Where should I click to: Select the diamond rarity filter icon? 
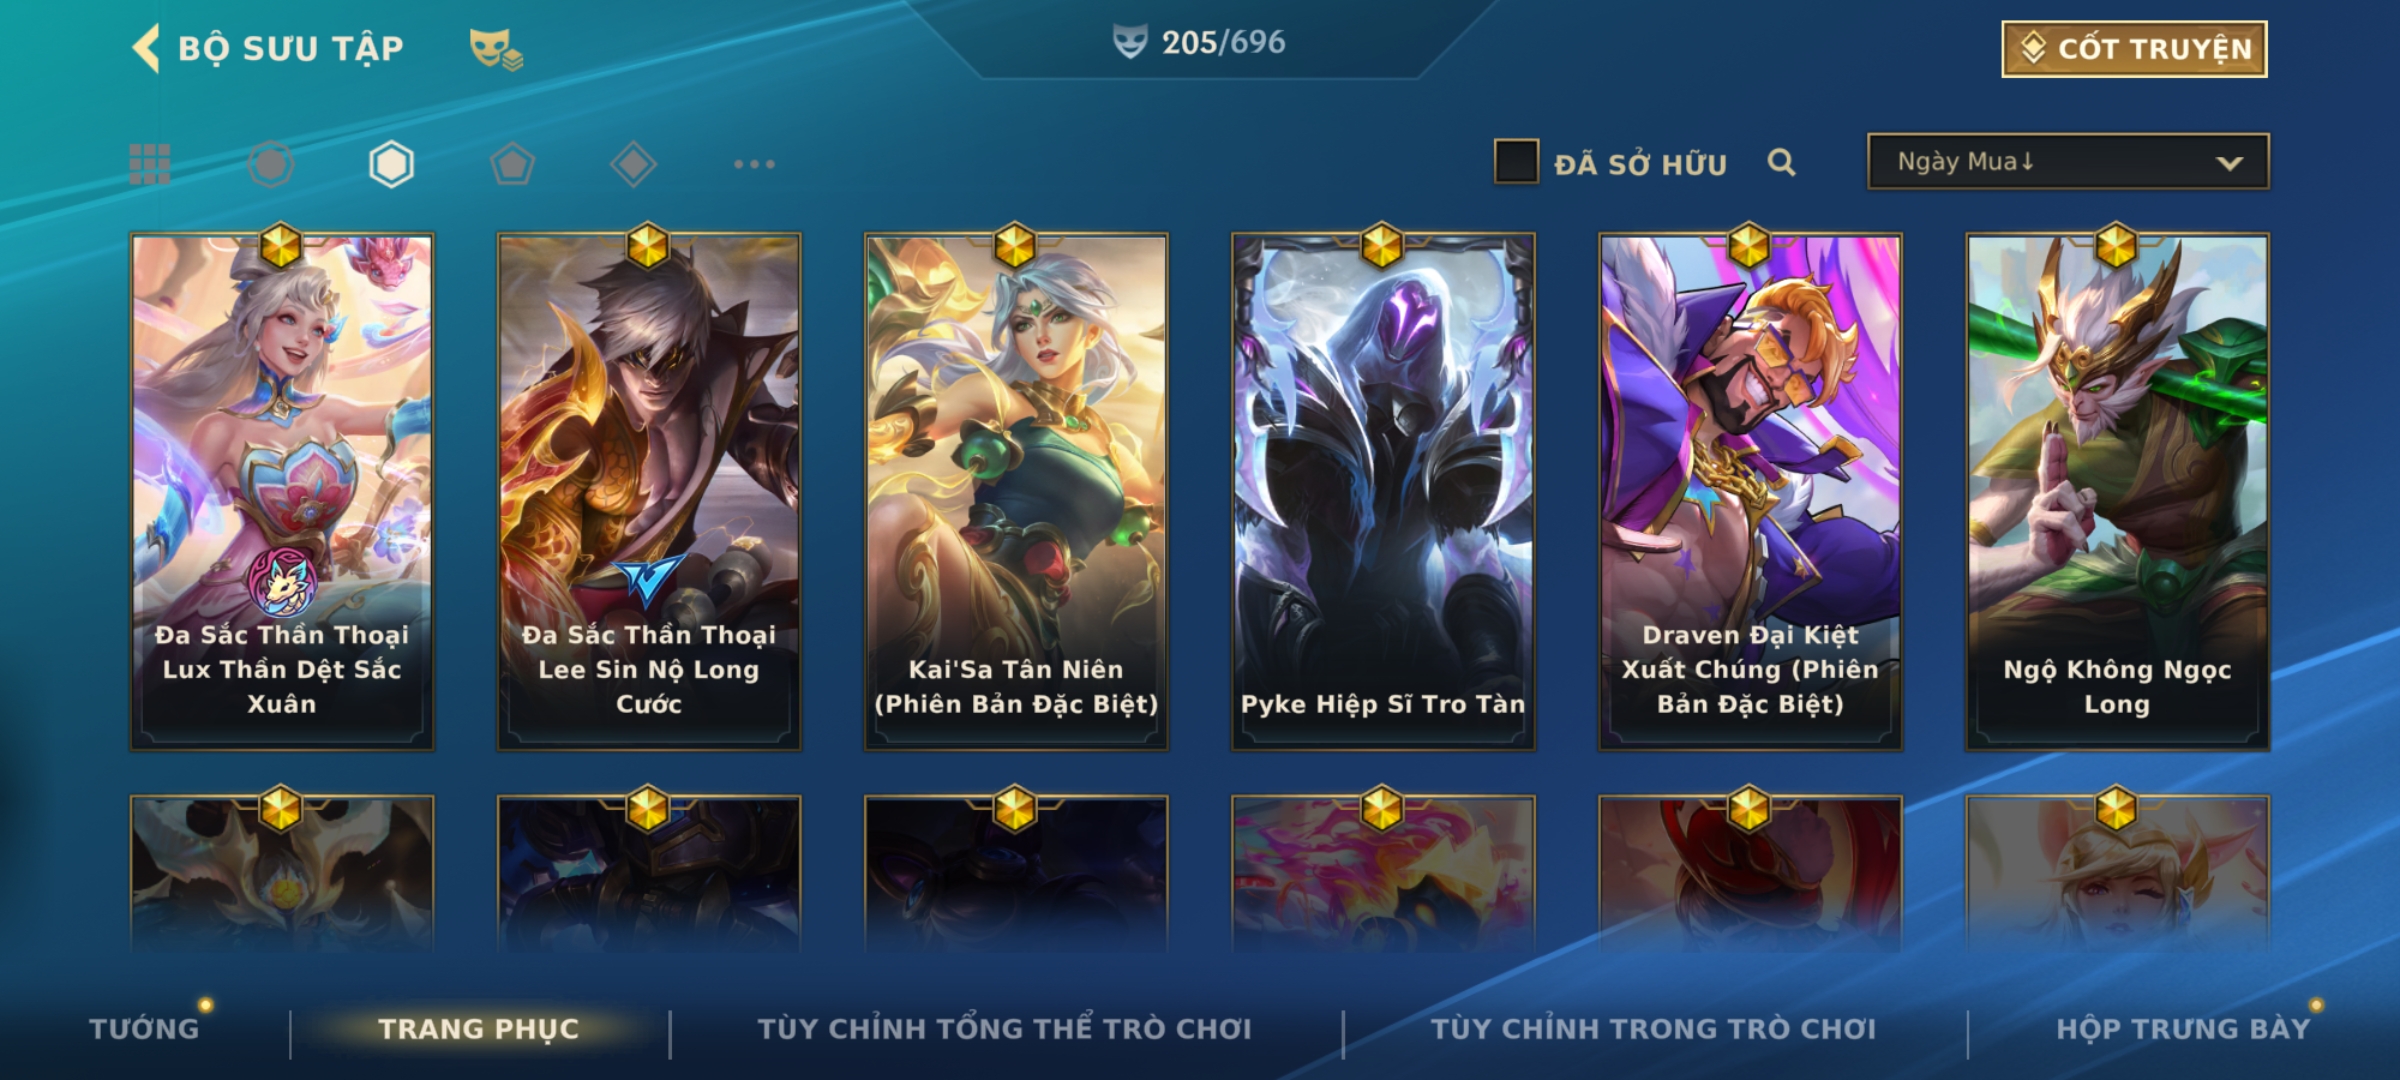[x=633, y=164]
